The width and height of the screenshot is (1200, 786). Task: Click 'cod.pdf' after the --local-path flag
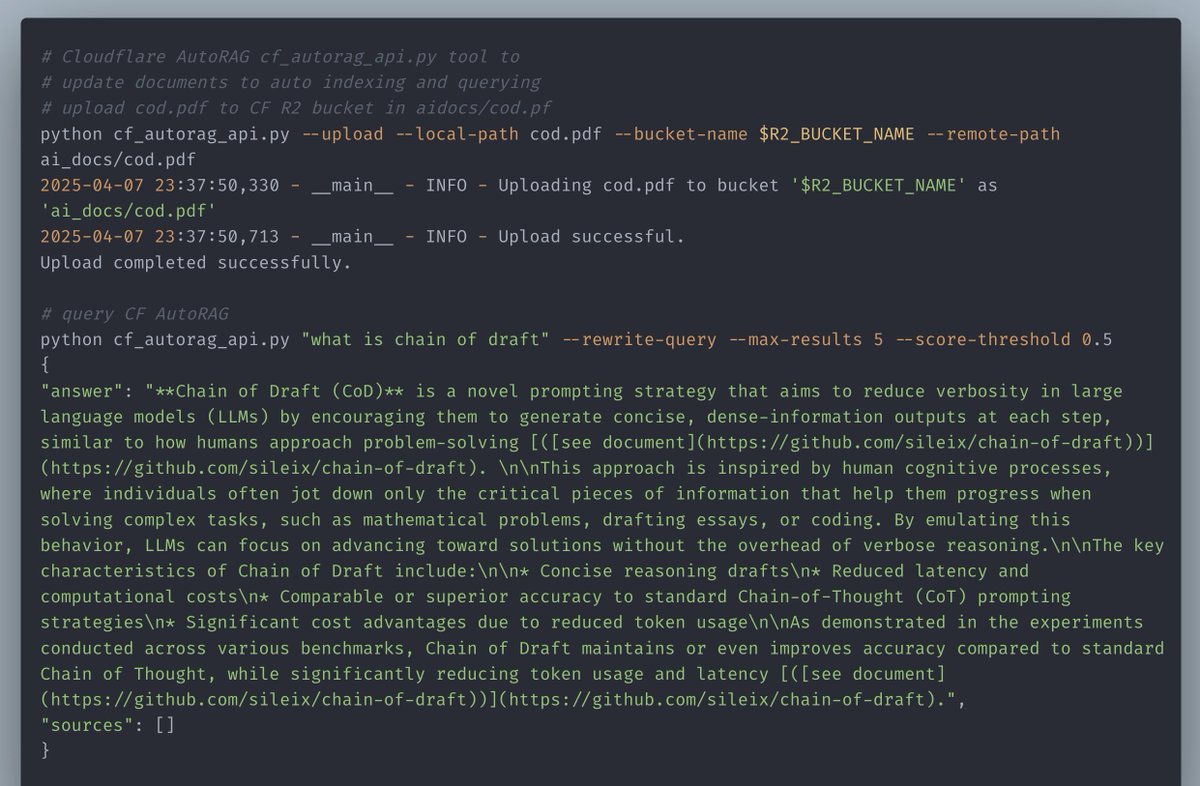[x=566, y=134]
